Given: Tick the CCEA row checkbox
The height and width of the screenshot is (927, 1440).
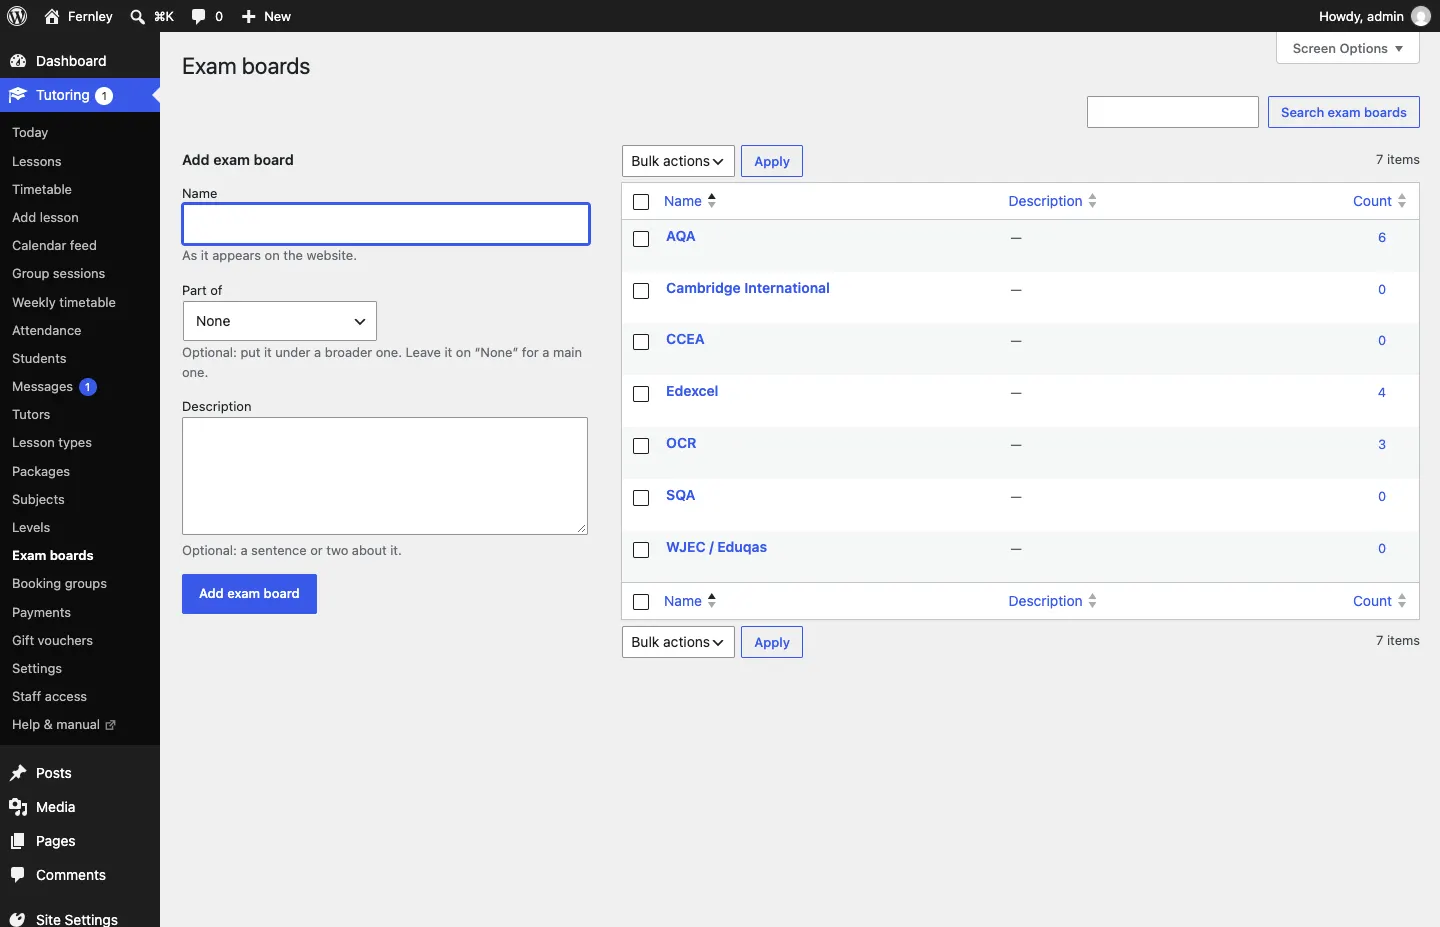Looking at the screenshot, I should [x=641, y=342].
